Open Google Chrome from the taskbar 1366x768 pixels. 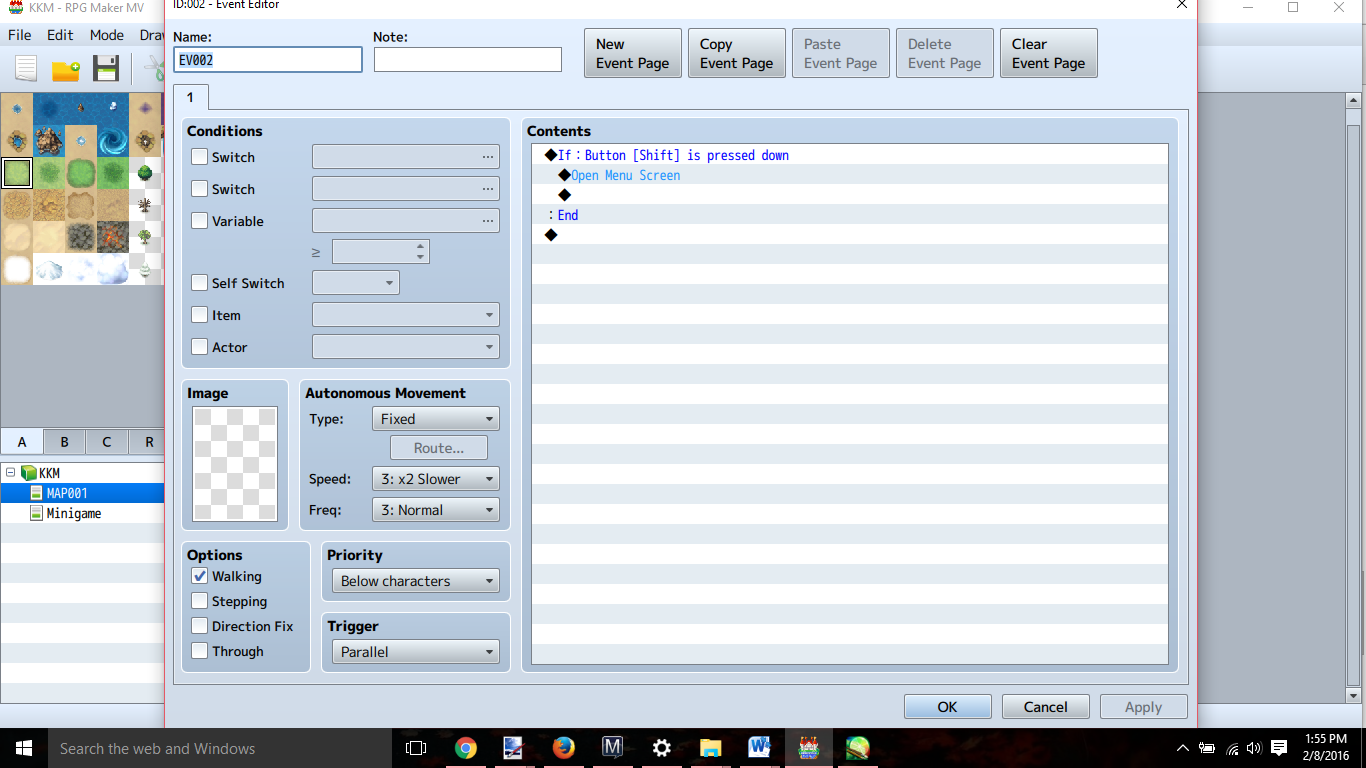click(x=465, y=748)
